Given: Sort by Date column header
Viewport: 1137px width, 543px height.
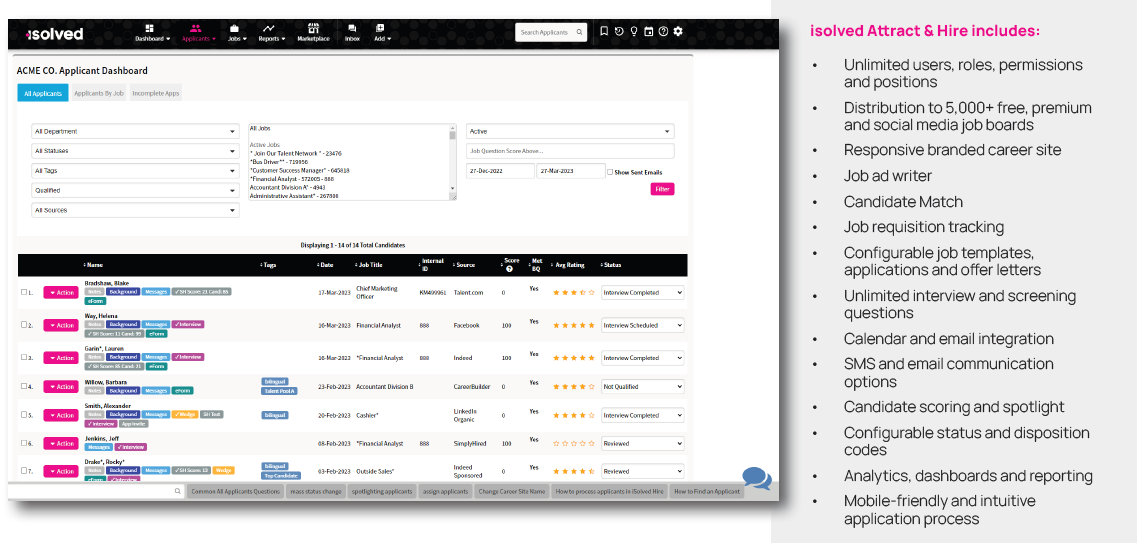Looking at the screenshot, I should [325, 265].
